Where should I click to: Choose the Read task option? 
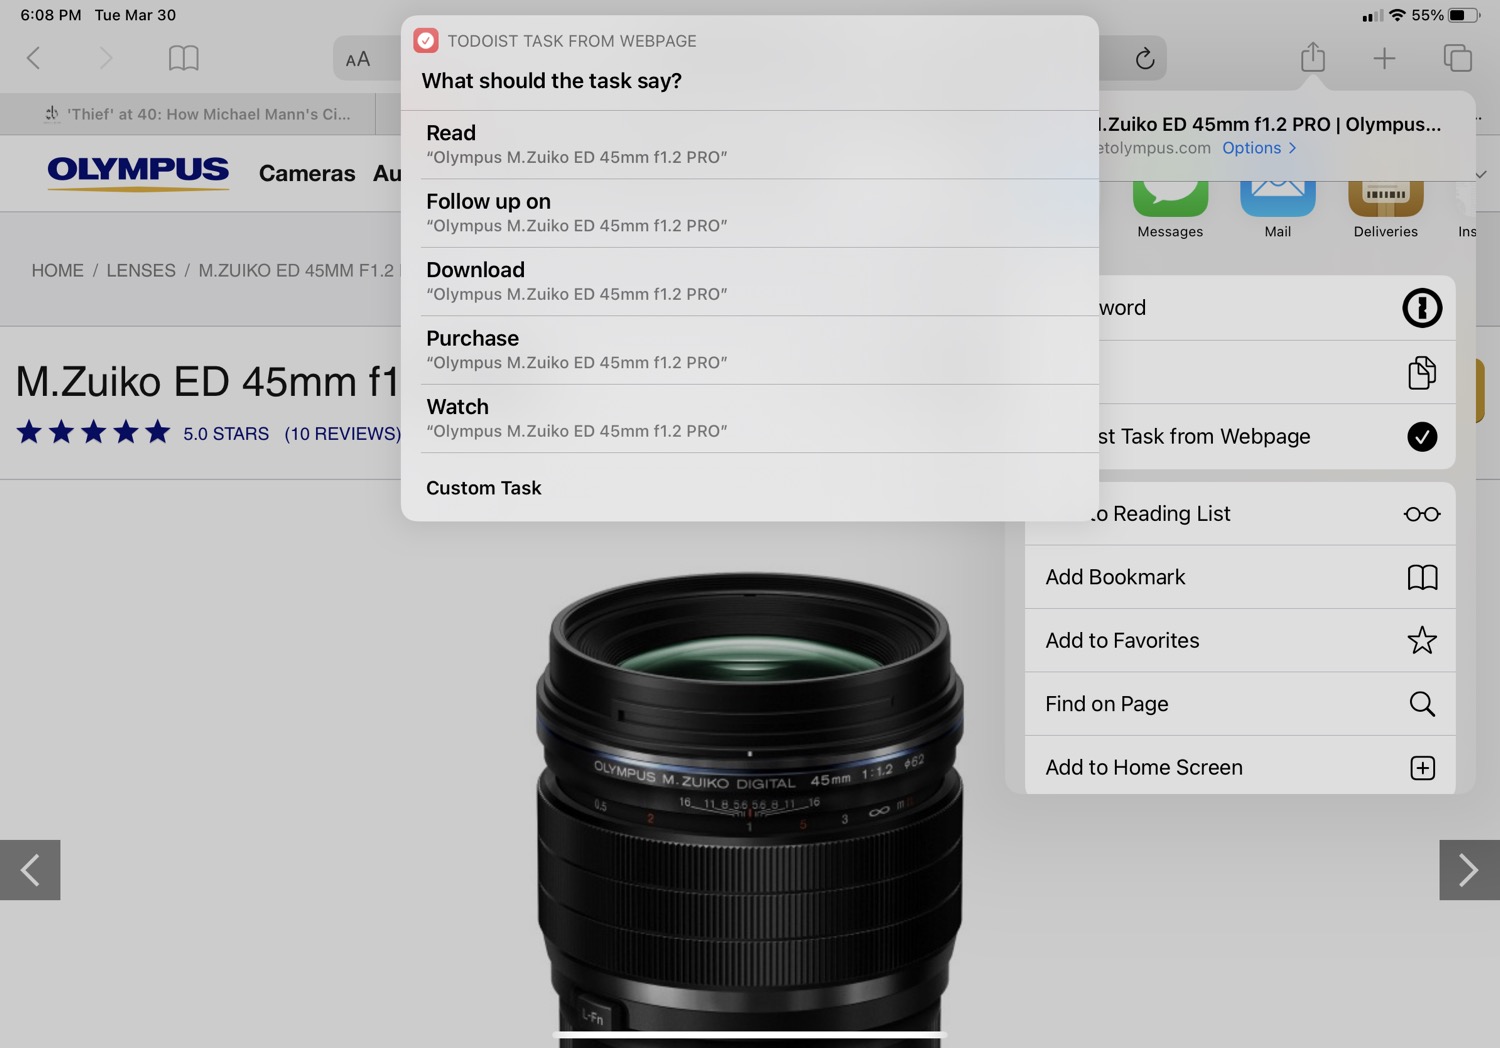tap(750, 144)
